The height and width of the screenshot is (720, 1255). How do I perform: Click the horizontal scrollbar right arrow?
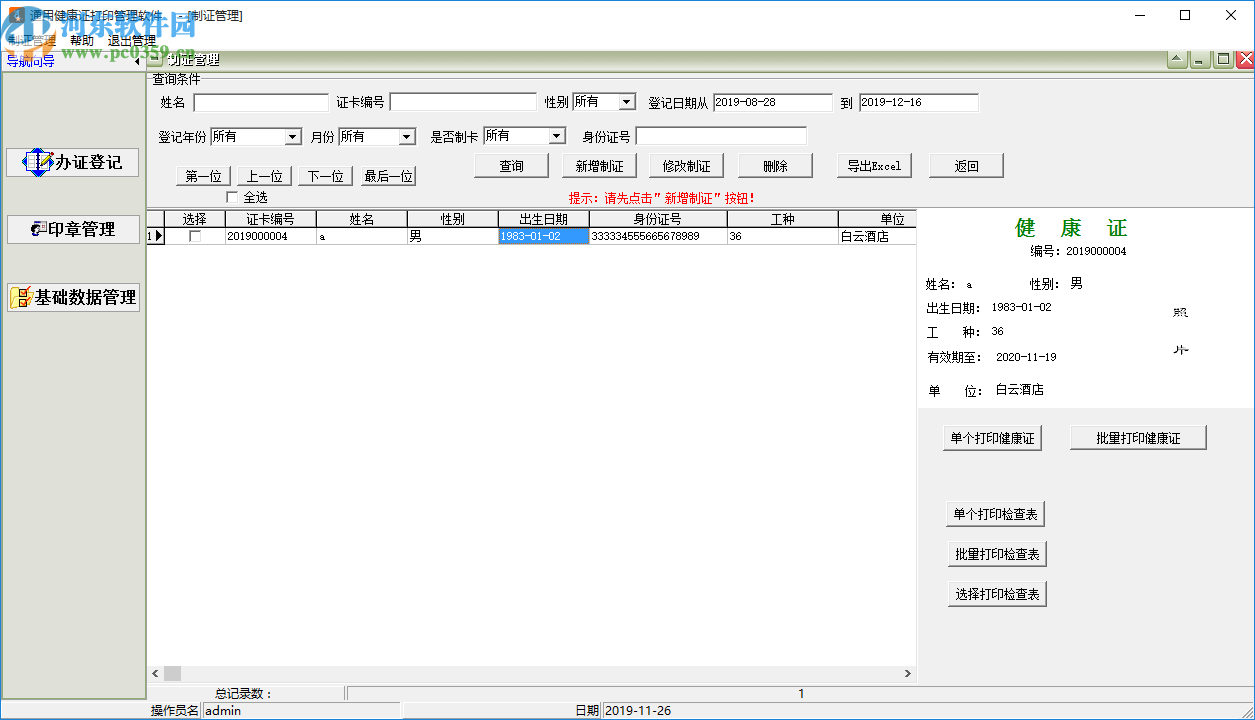coord(907,674)
